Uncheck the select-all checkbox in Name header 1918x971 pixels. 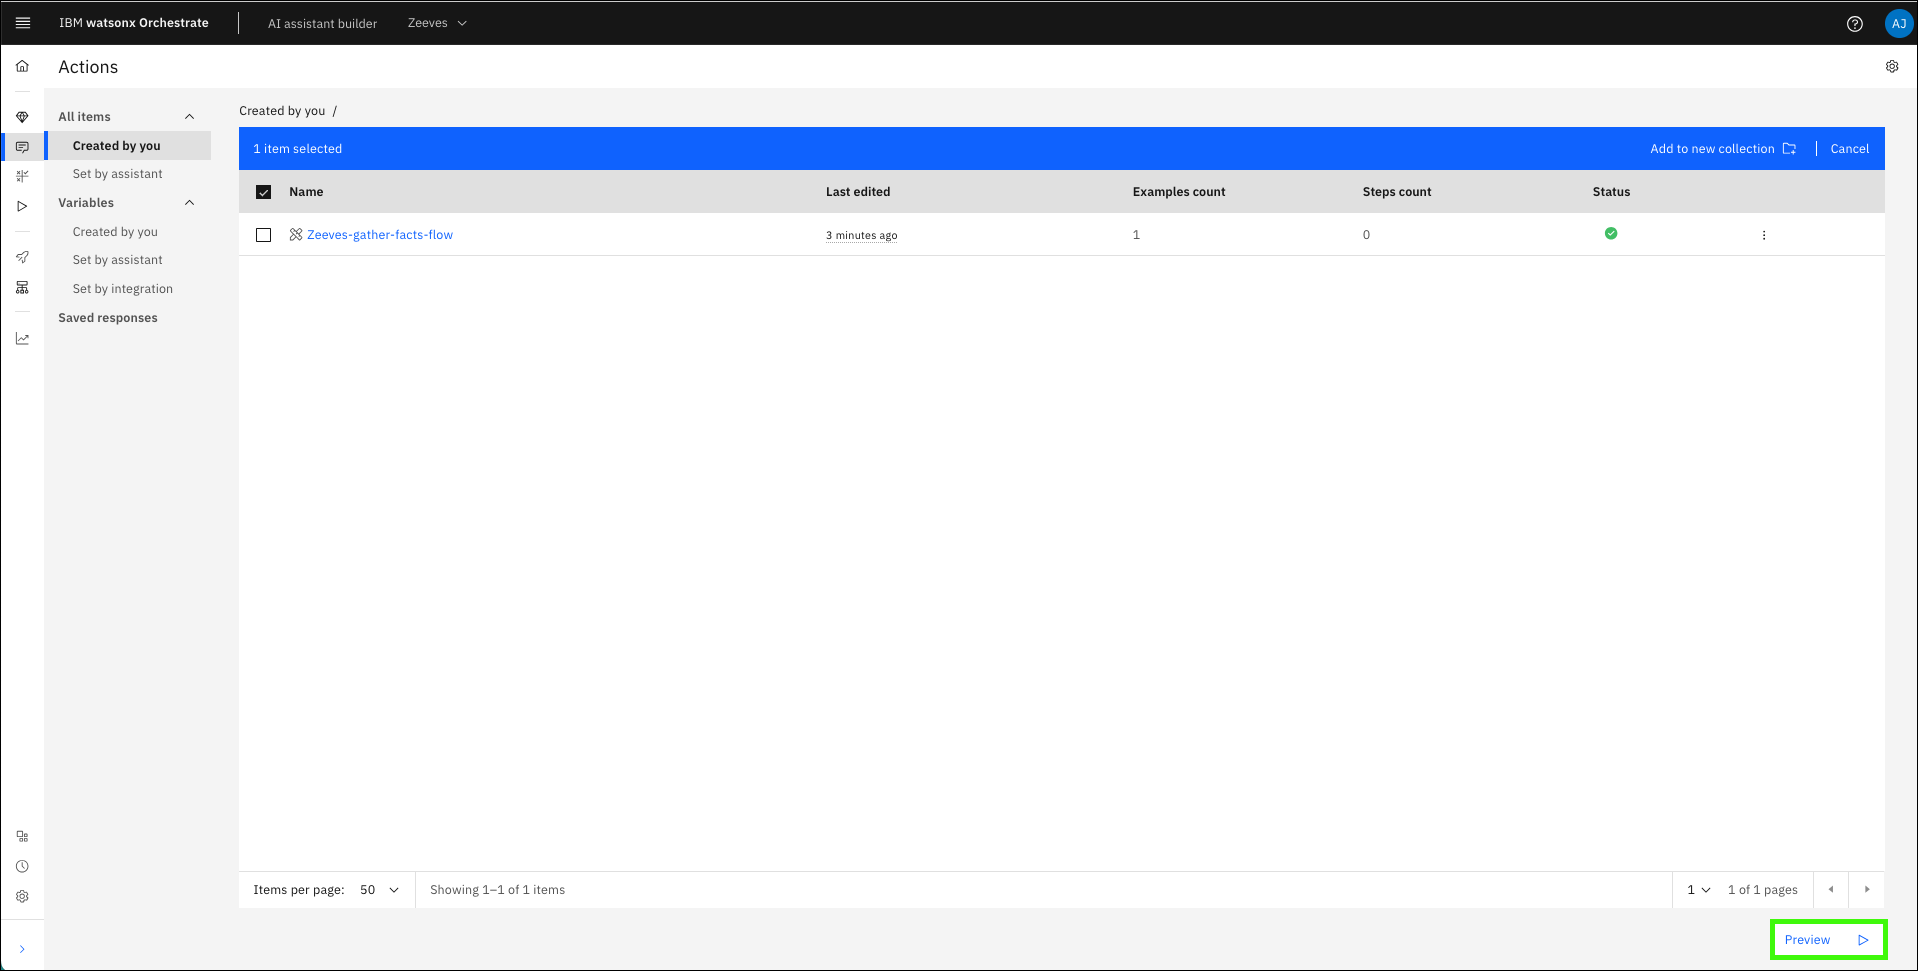click(x=264, y=192)
